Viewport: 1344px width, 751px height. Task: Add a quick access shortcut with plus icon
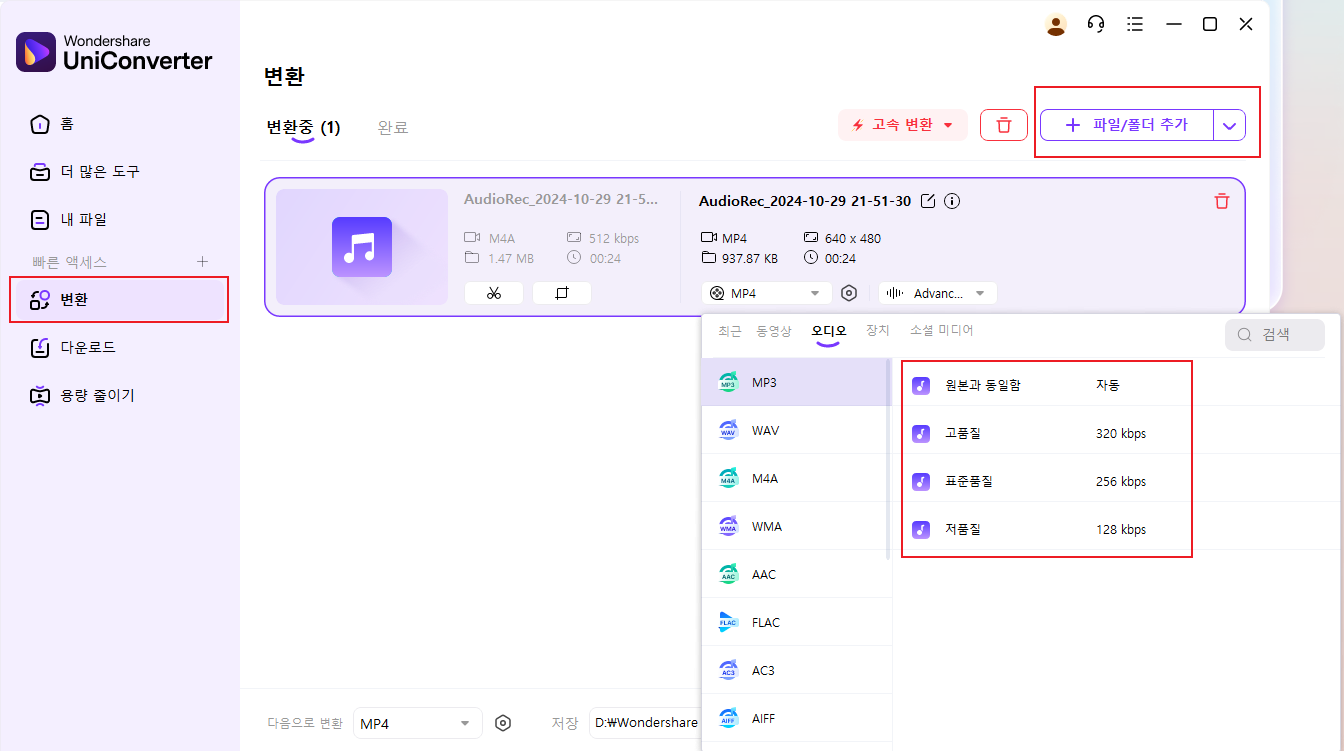(x=202, y=262)
